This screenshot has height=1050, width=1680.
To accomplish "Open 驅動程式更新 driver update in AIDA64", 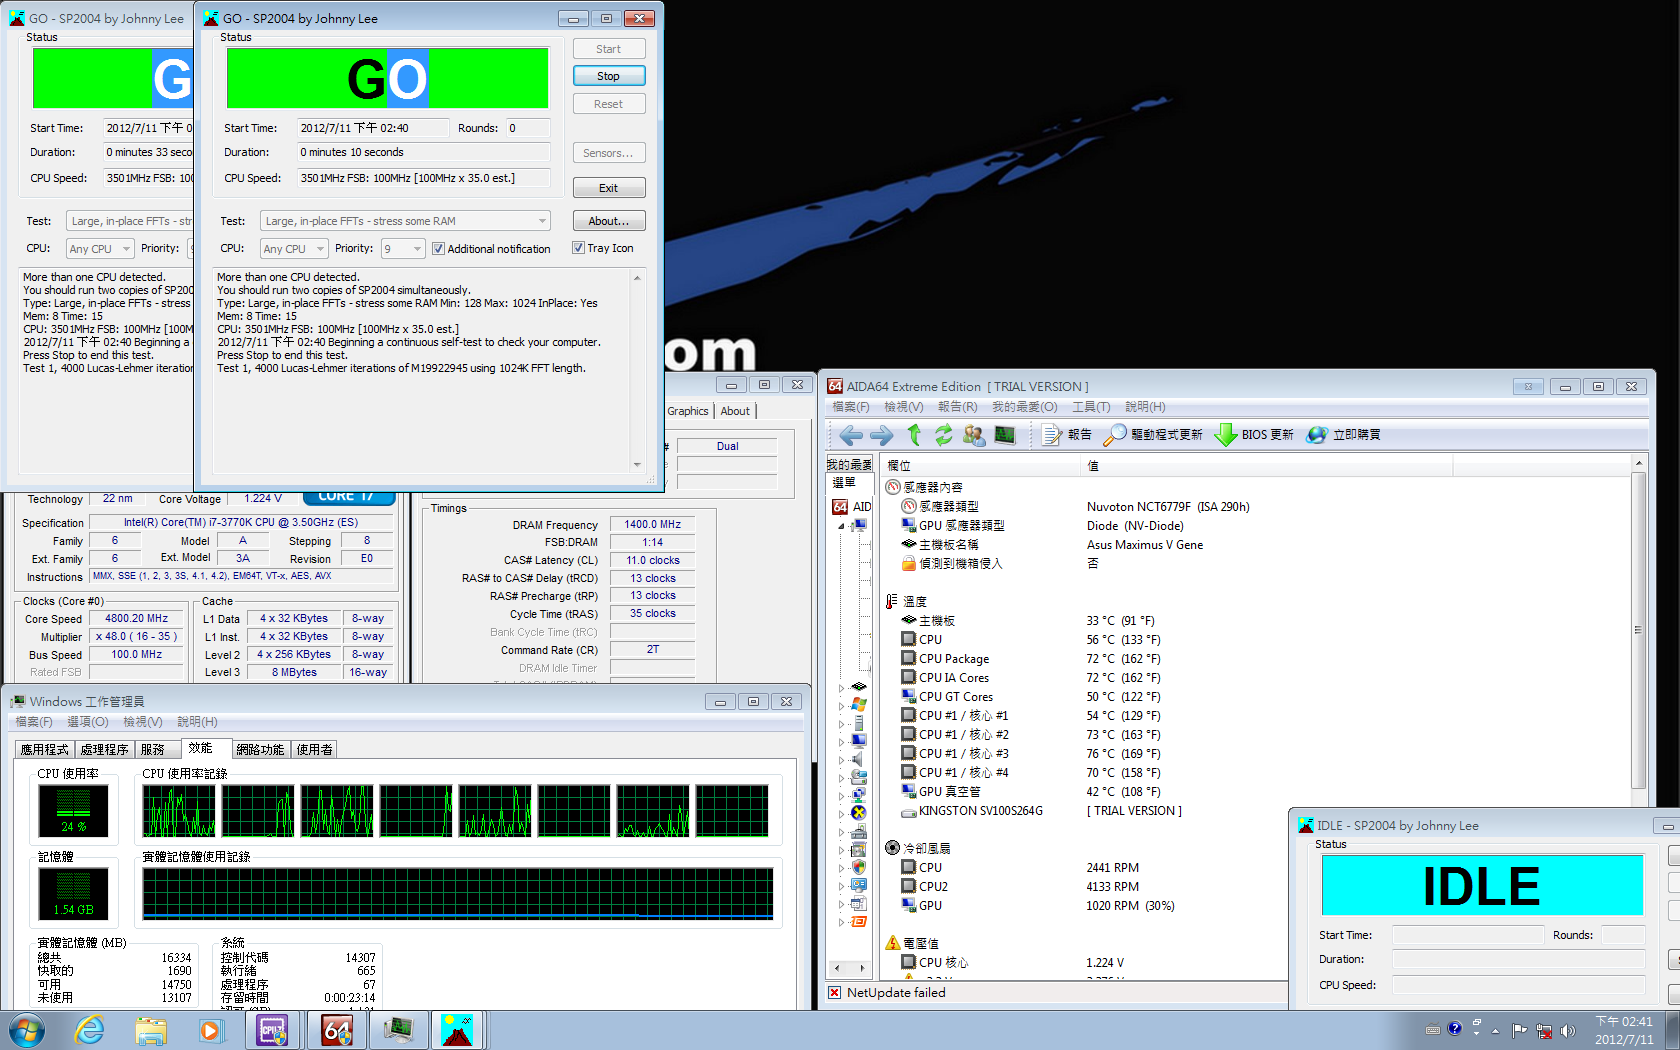I will click(x=1153, y=435).
